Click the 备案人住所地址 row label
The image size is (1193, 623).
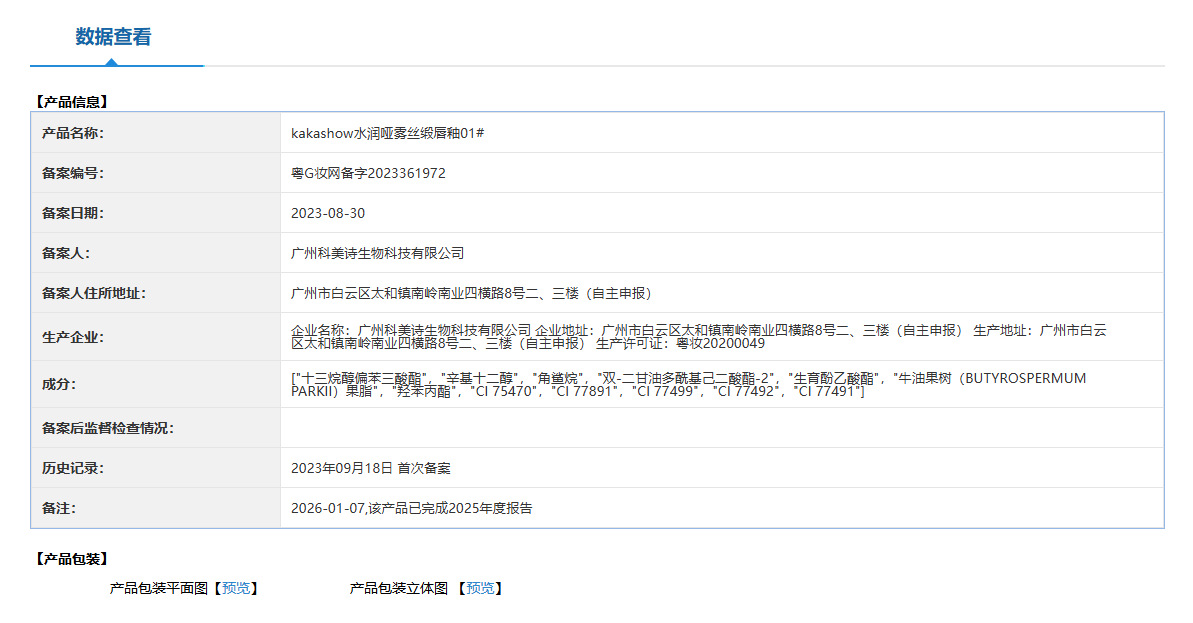[94, 293]
